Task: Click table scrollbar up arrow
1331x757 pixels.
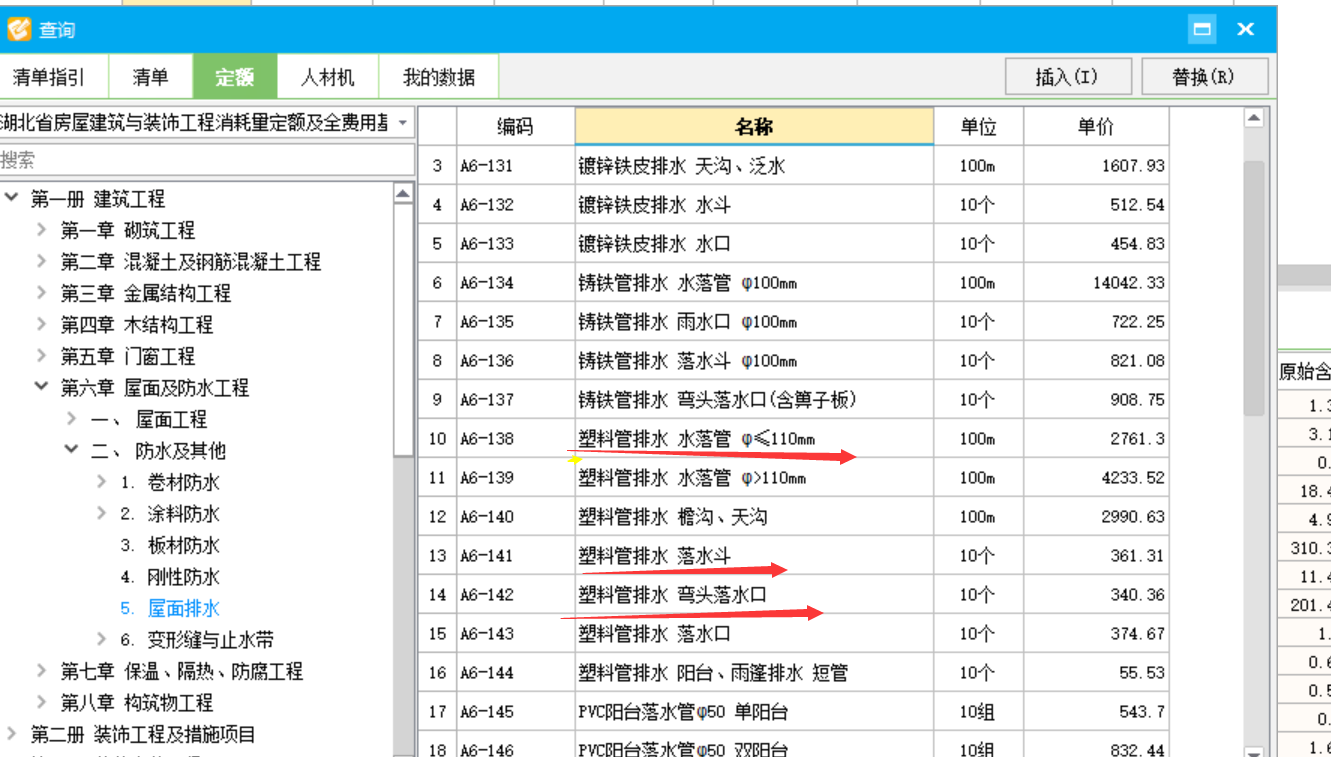Action: coord(1254,119)
